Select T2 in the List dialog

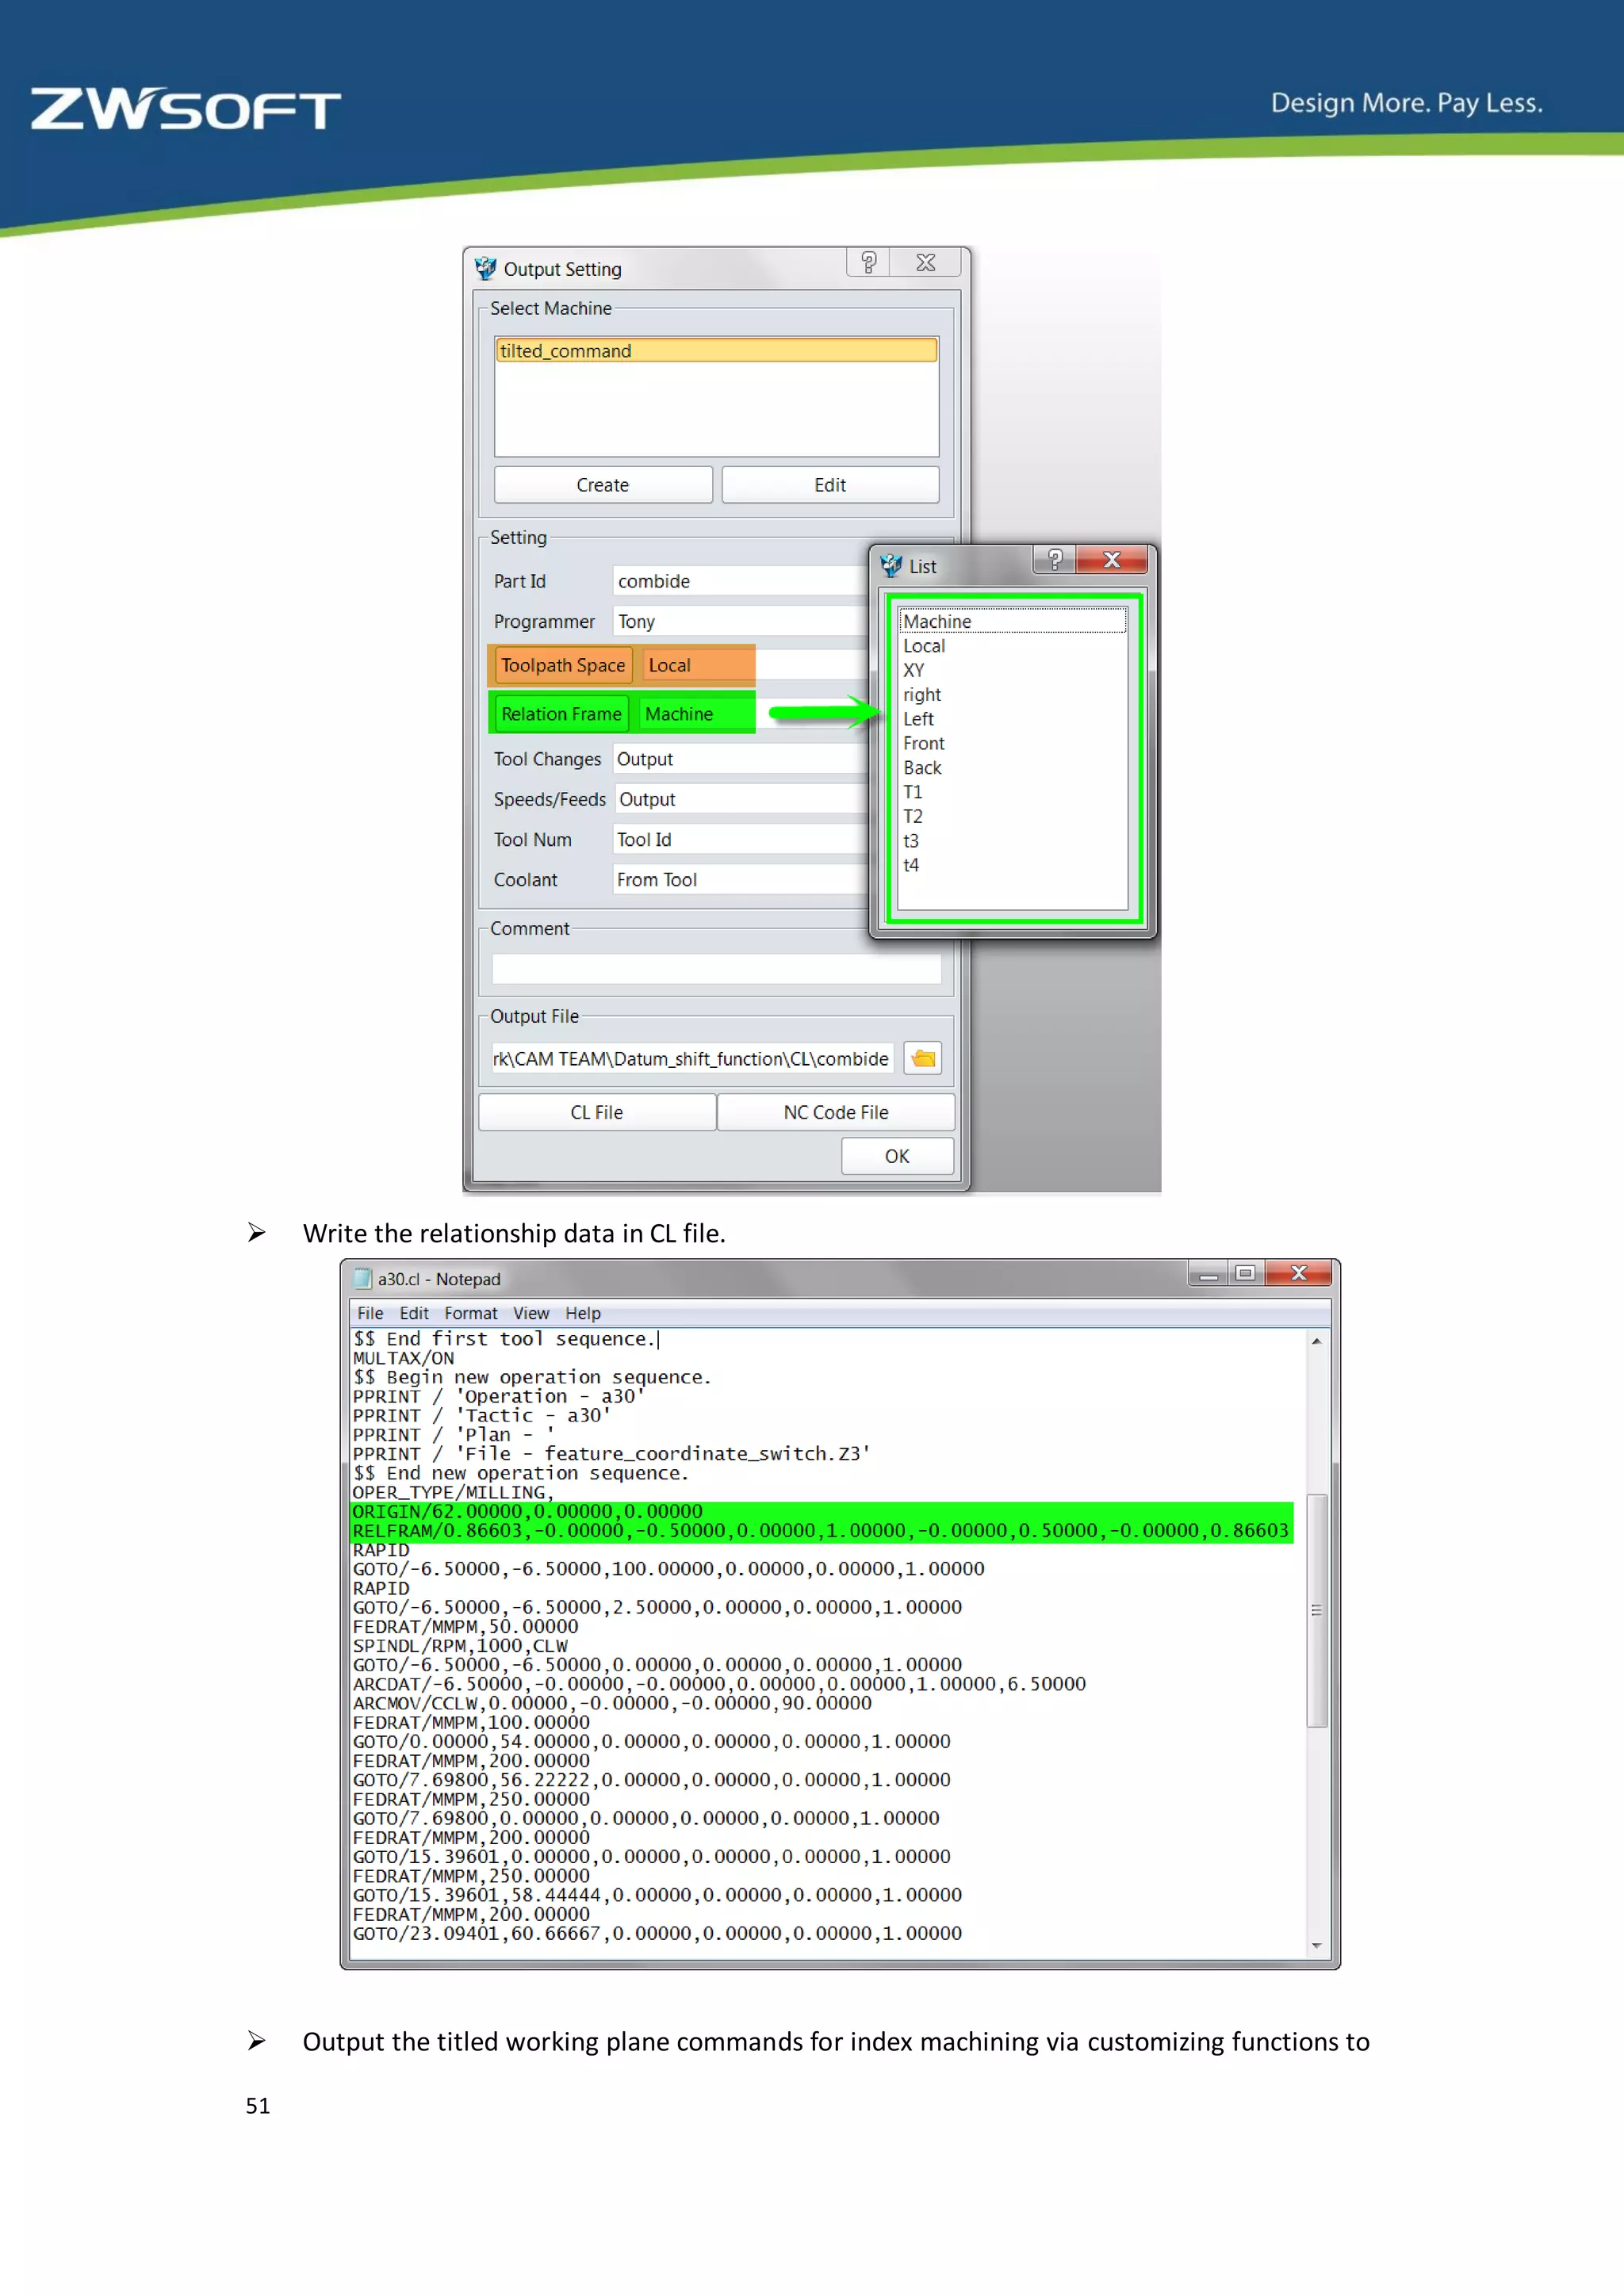[1012, 816]
